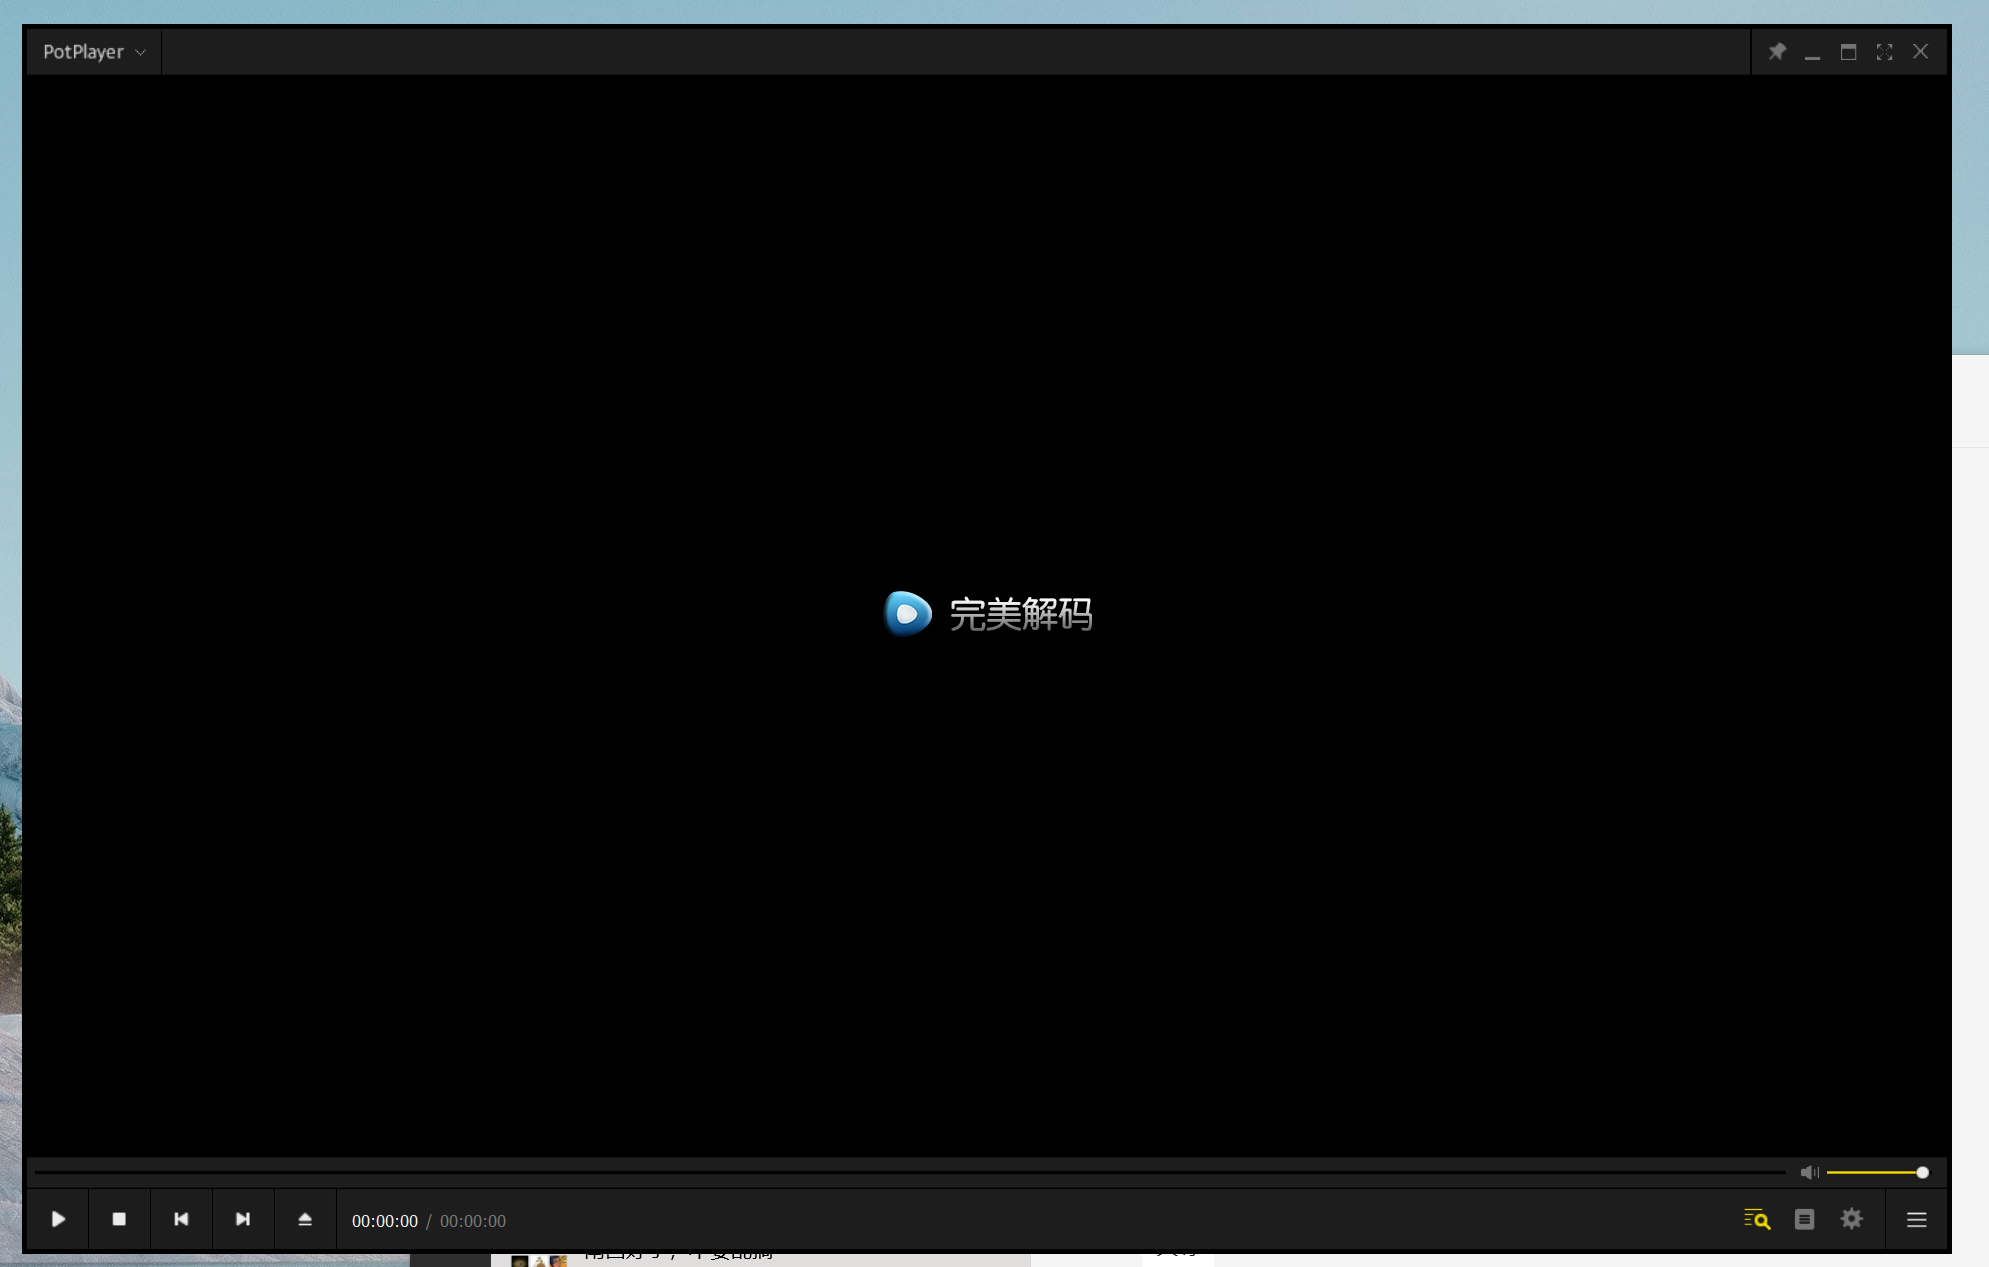Skip to next item in playlist
Image resolution: width=1989 pixels, height=1267 pixels.
pyautogui.click(x=243, y=1219)
